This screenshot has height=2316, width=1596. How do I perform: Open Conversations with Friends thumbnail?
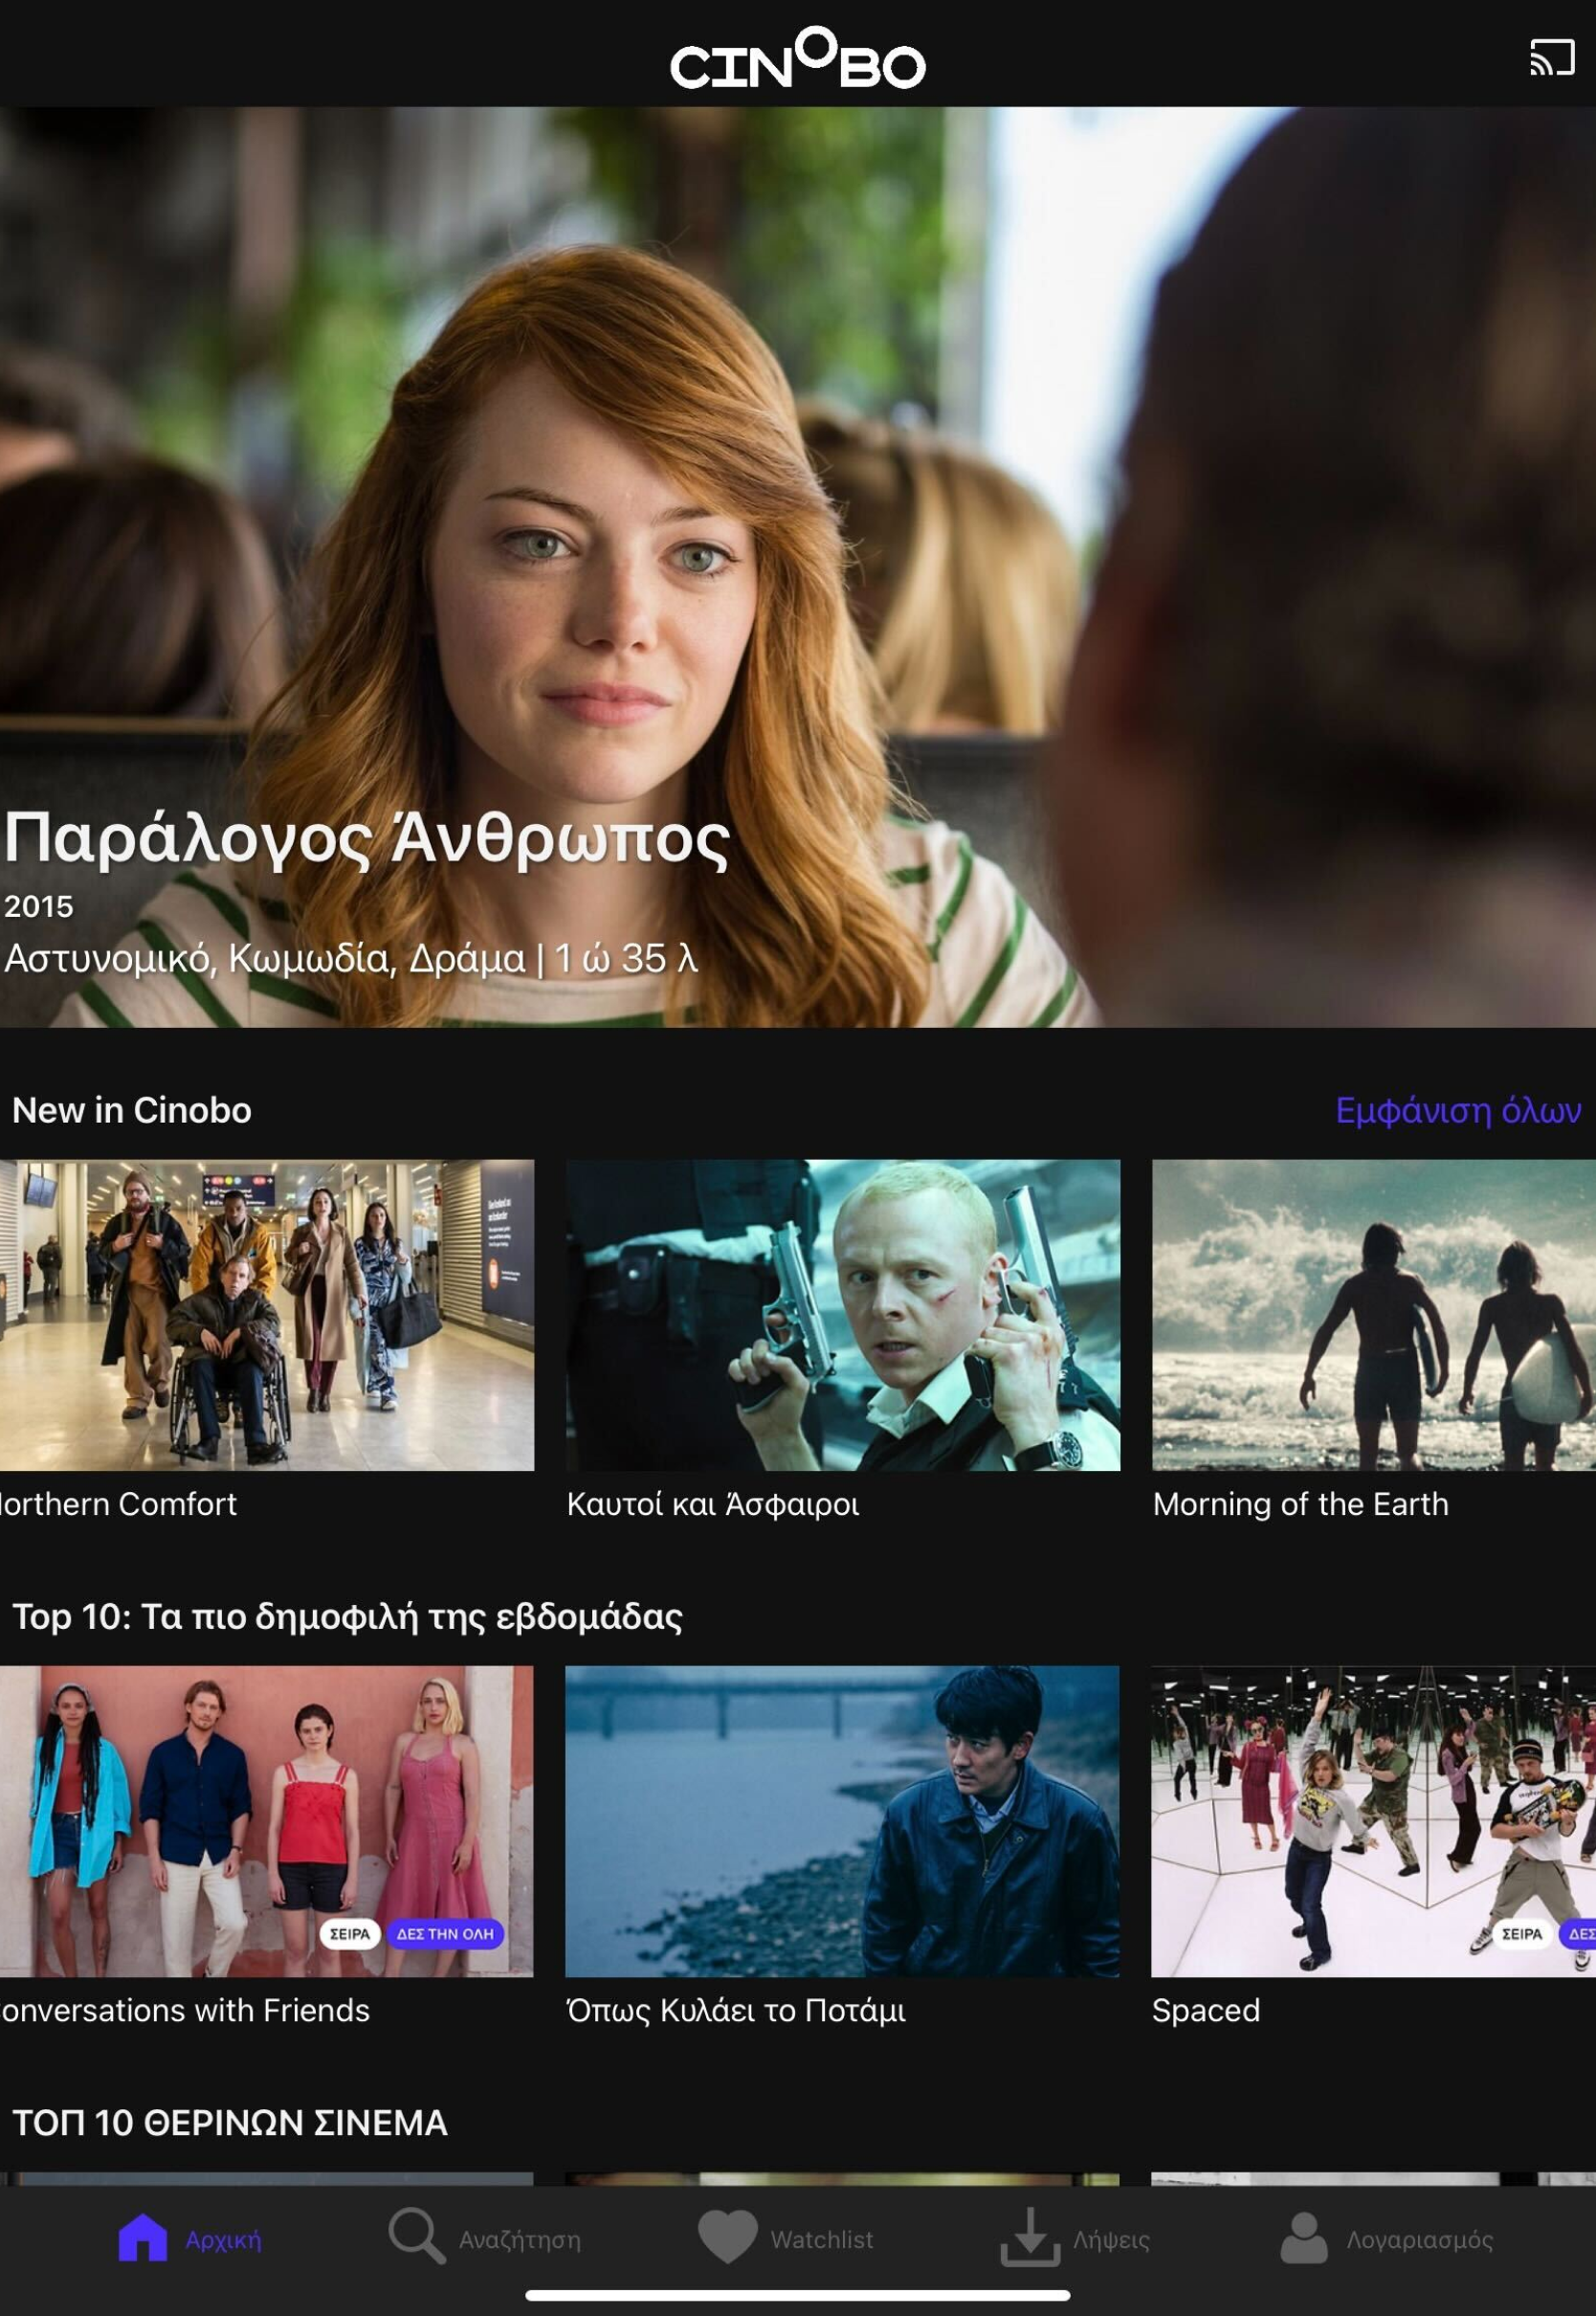[x=267, y=1821]
